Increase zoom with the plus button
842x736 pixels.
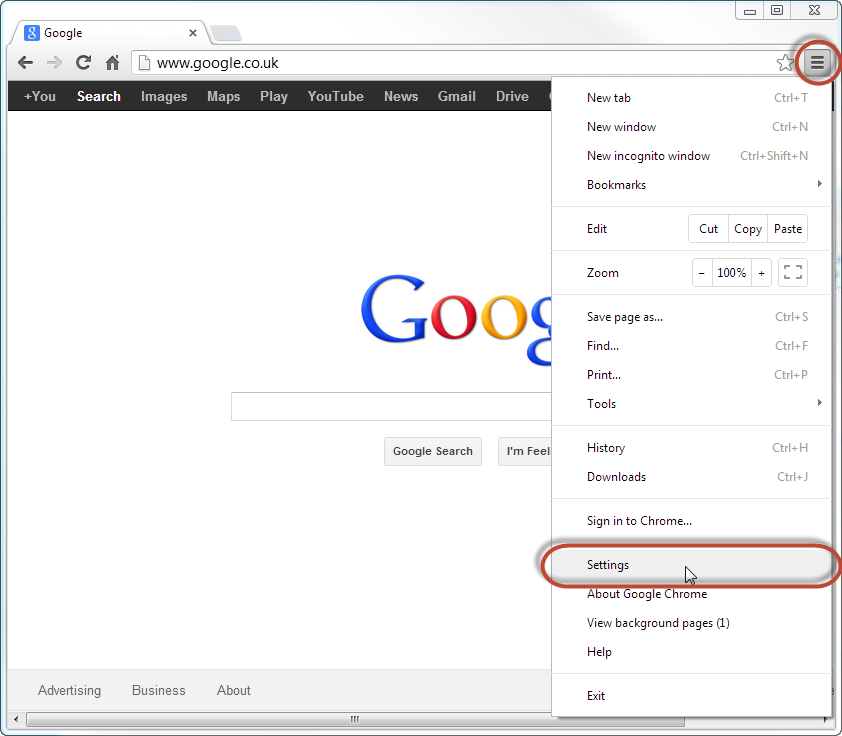(761, 272)
